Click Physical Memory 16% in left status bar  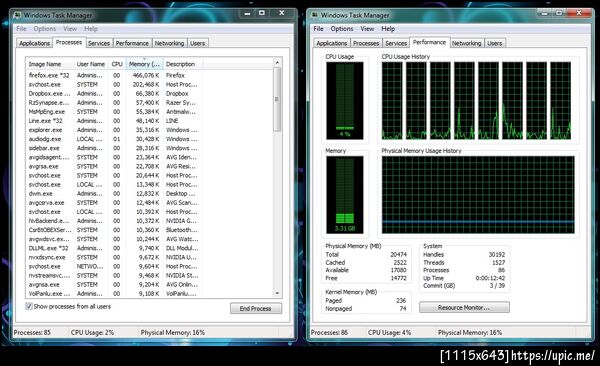point(173,332)
